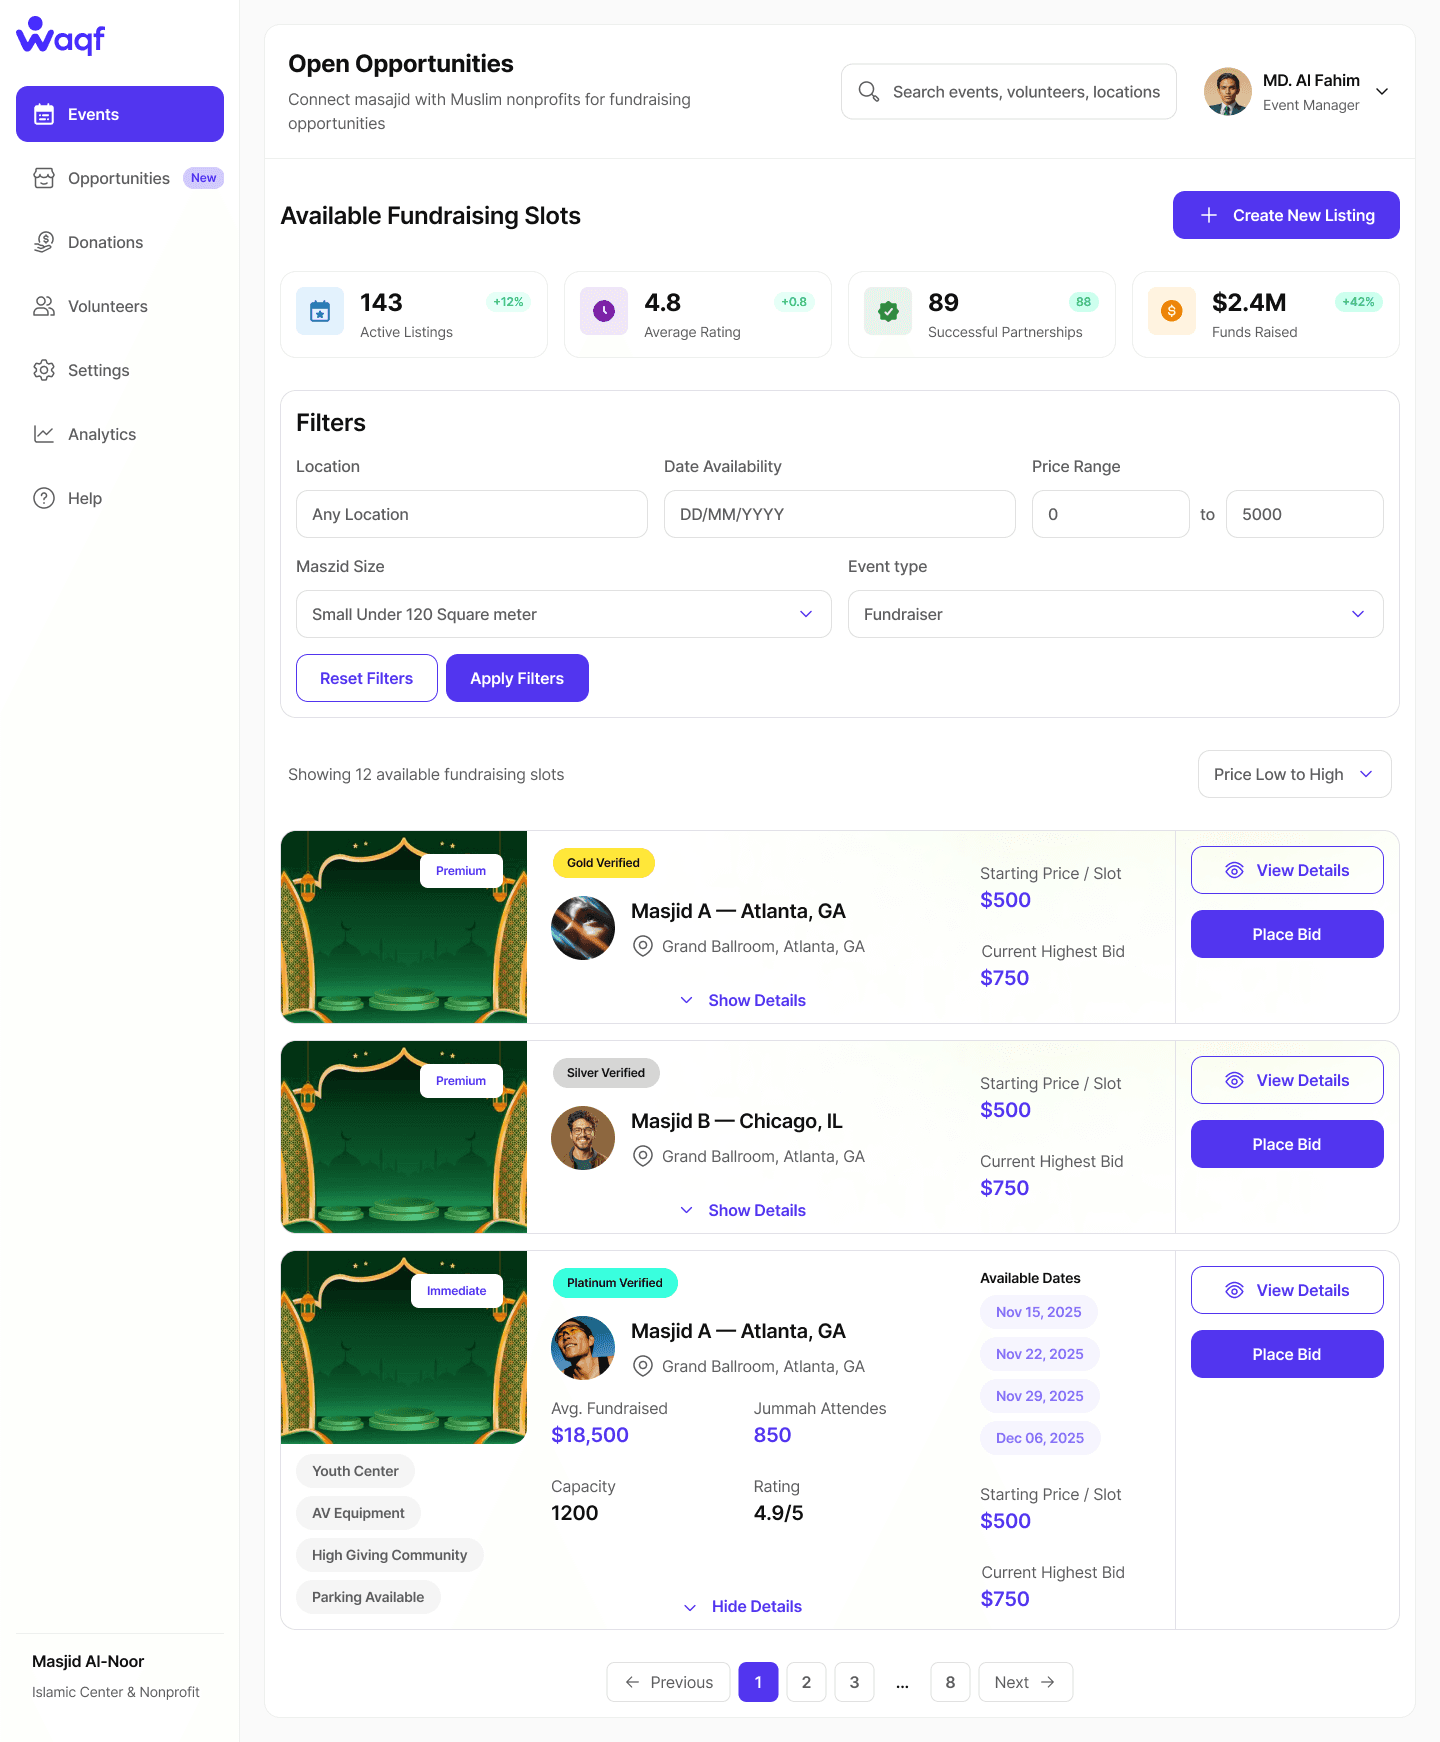Open the Date Availability DD/MM/YYYY picker
This screenshot has height=1742, width=1440.
pos(840,514)
